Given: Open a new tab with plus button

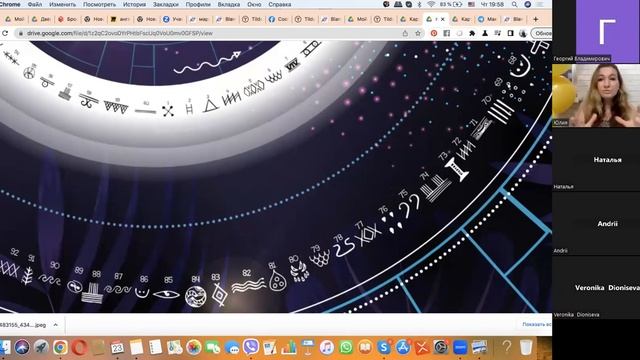Looking at the screenshot, I should coord(536,19).
